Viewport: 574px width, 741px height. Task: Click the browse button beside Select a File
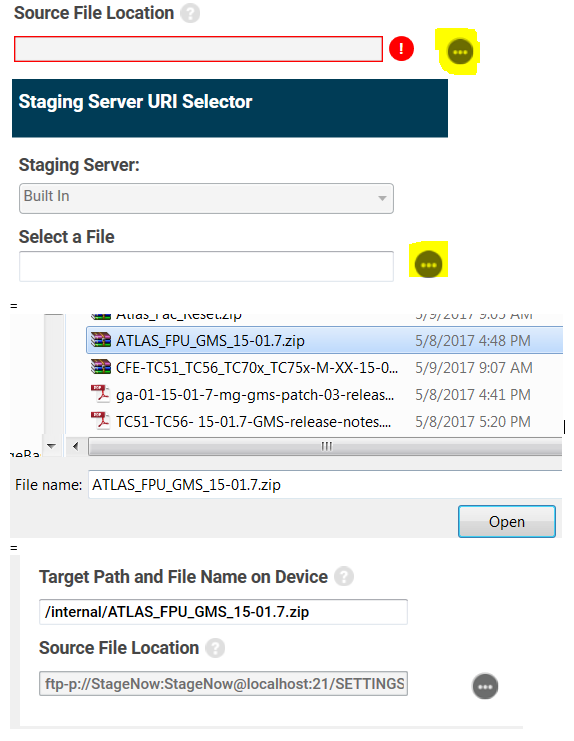pyautogui.click(x=428, y=265)
